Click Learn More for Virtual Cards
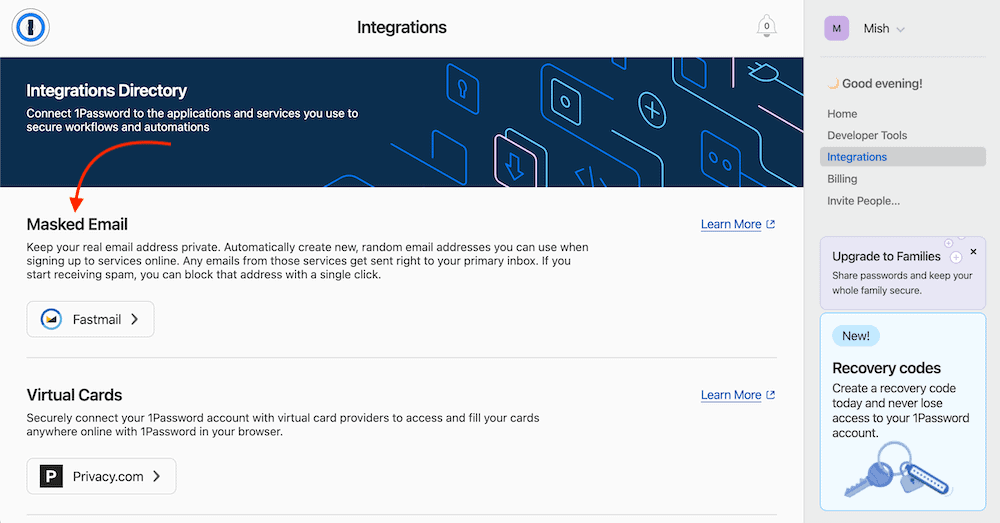The height and width of the screenshot is (523, 1000). (x=731, y=395)
